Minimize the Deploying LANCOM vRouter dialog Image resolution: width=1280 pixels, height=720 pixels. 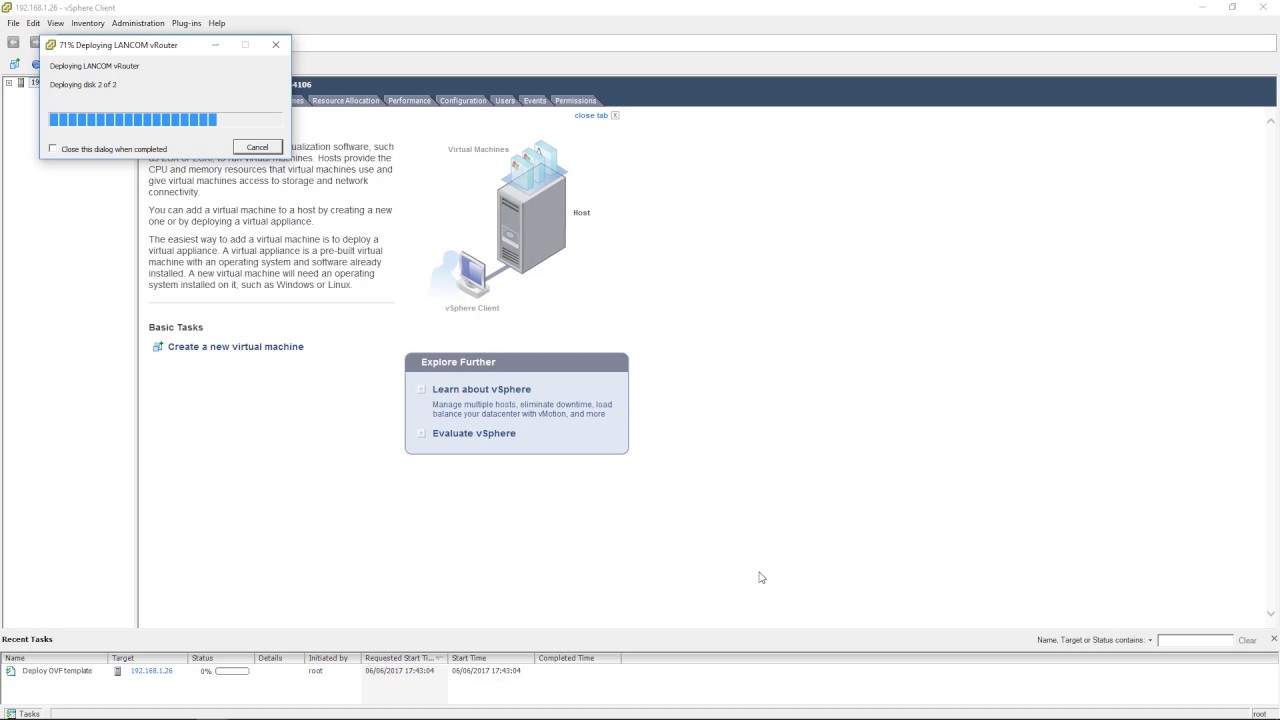pos(215,45)
